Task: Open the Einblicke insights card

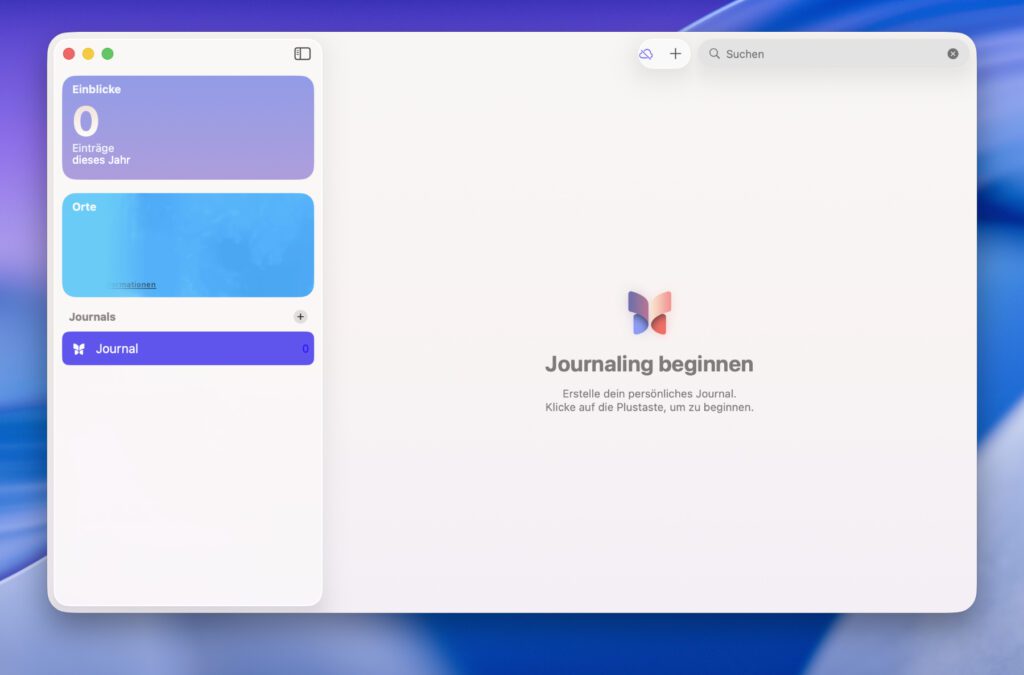Action: click(187, 126)
